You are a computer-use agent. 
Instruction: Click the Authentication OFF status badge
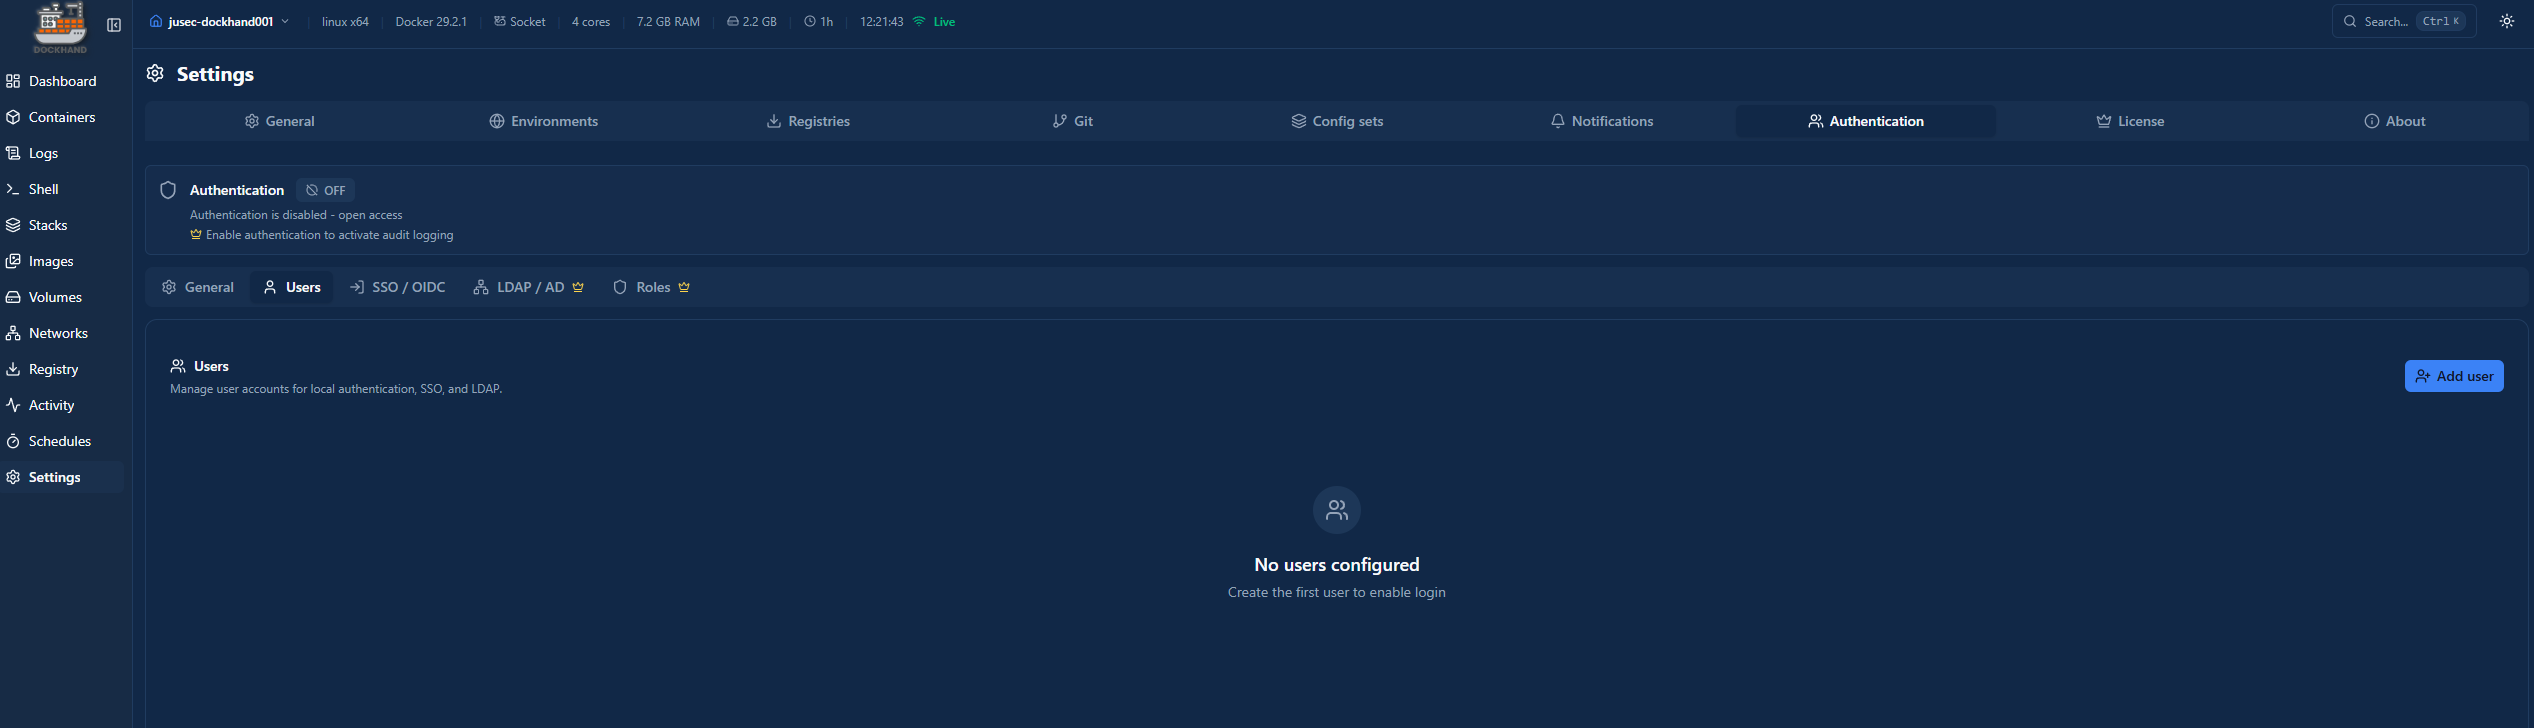tap(326, 190)
